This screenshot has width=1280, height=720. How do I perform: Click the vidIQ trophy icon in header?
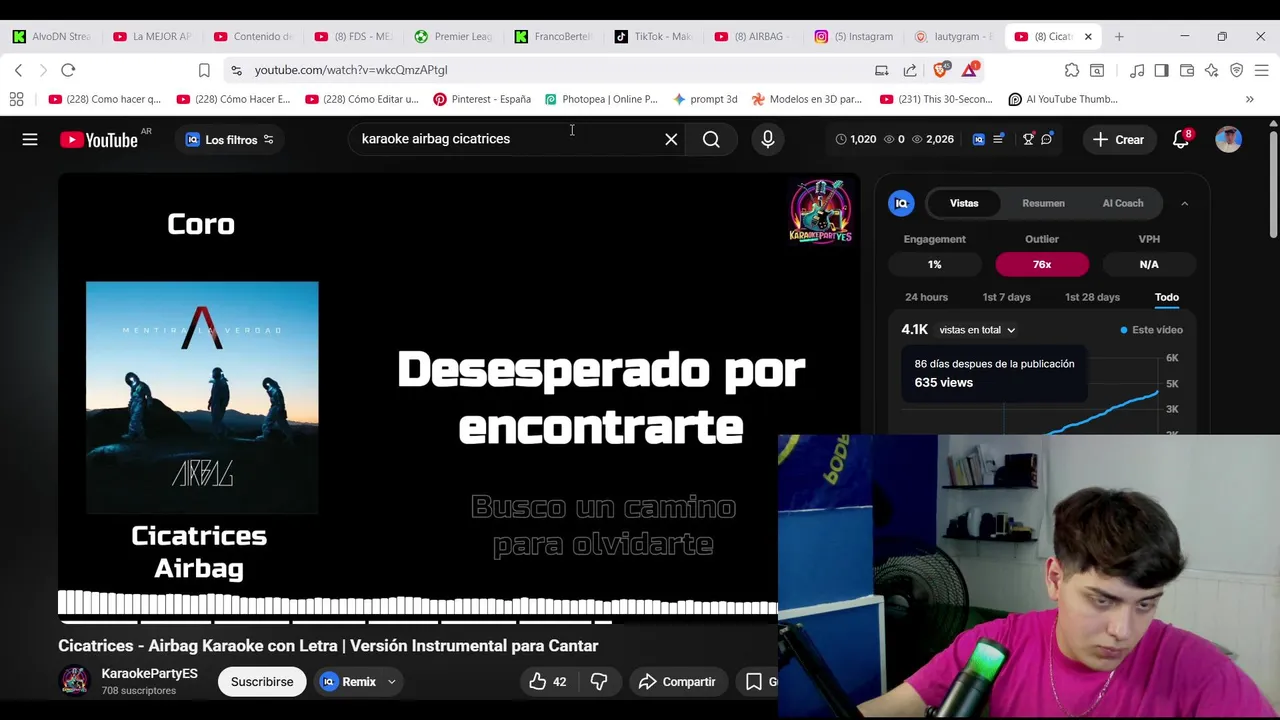pyautogui.click(x=1028, y=139)
